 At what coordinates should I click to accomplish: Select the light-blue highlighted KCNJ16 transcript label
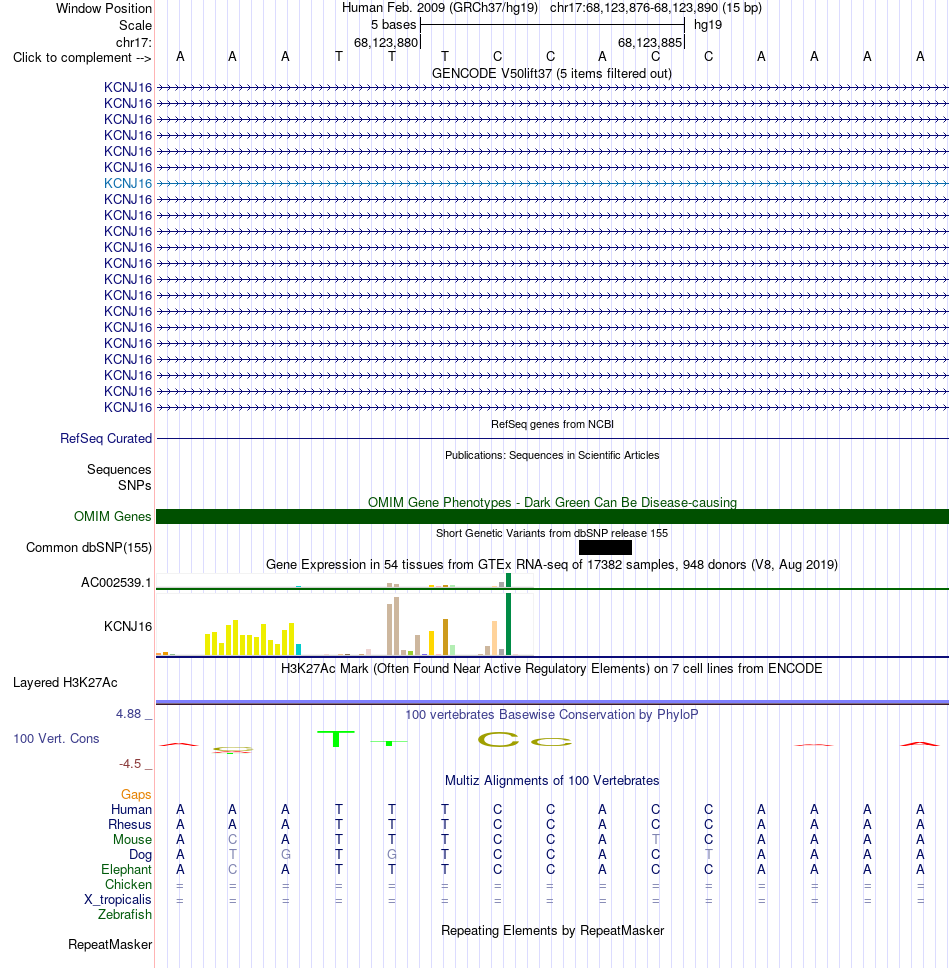tap(128, 183)
